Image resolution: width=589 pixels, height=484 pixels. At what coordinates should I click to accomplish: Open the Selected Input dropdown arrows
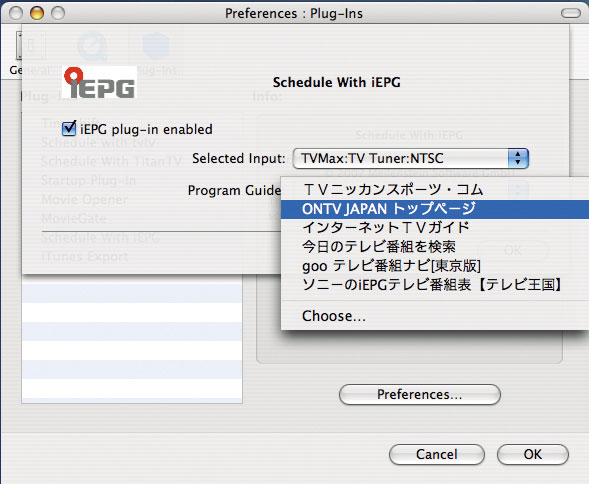(x=518, y=158)
